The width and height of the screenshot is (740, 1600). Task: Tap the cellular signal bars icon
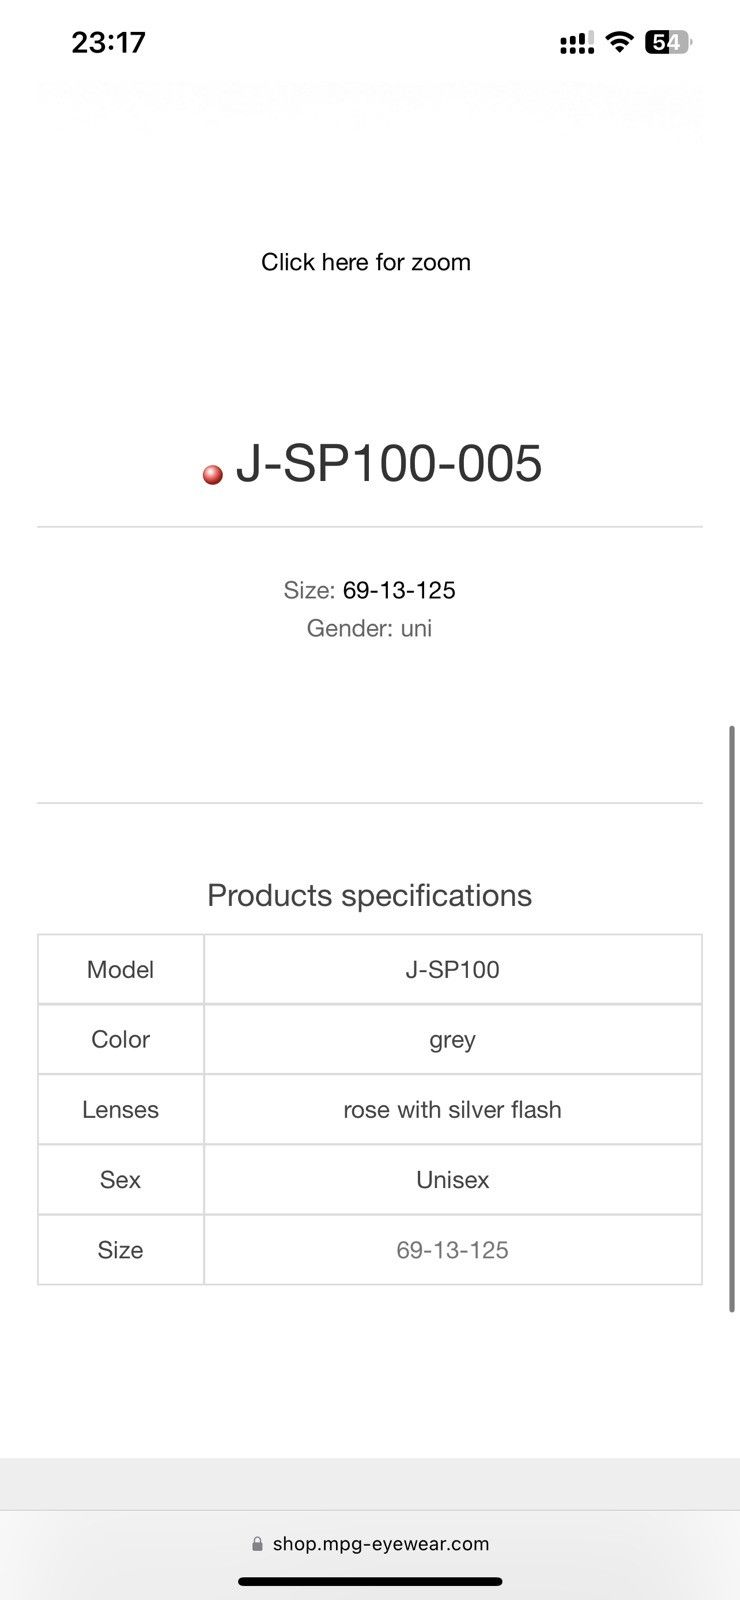pos(577,42)
